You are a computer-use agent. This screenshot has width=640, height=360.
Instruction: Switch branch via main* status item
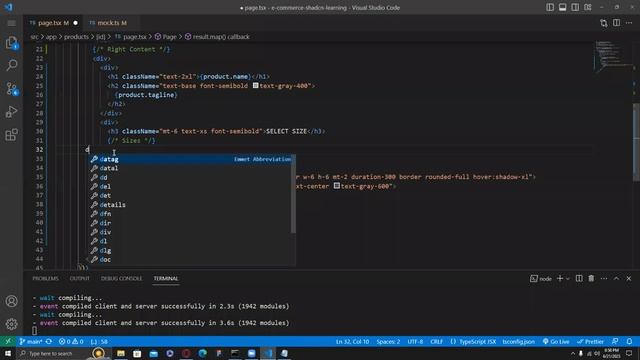pyautogui.click(x=31, y=342)
